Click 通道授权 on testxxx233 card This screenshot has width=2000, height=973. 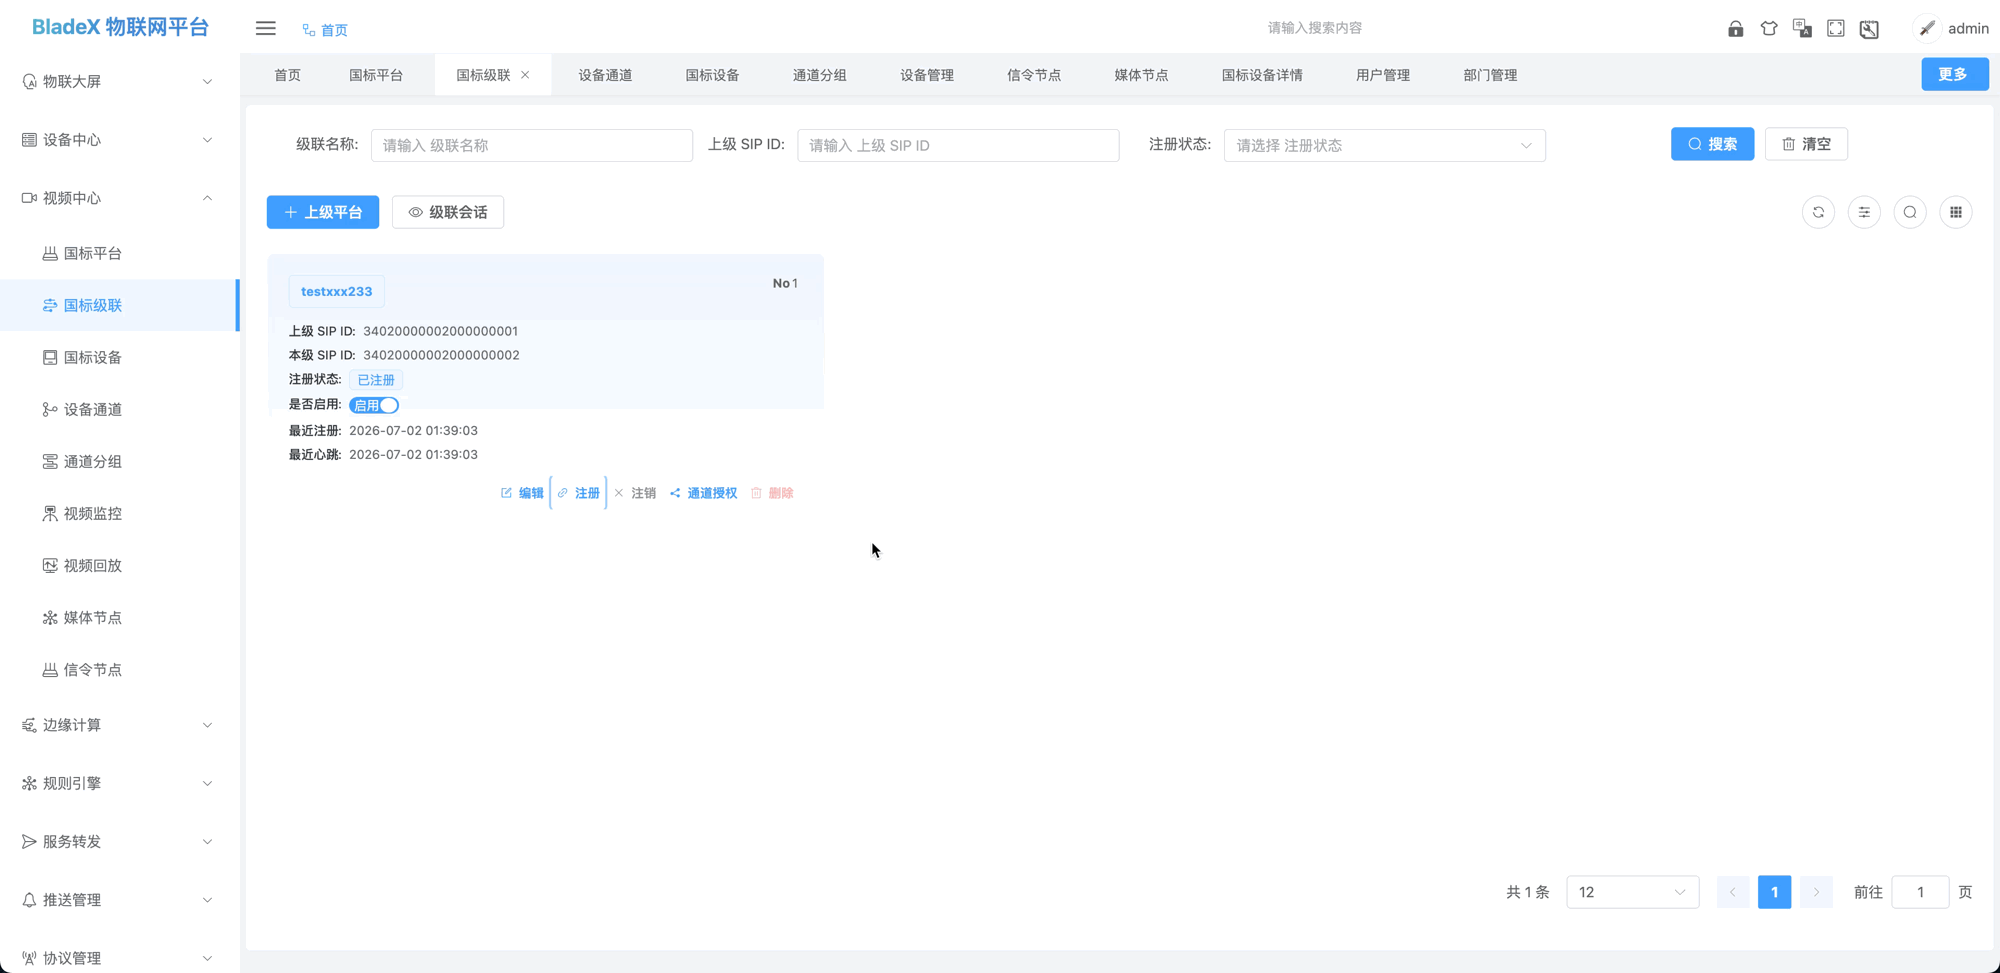click(x=703, y=493)
